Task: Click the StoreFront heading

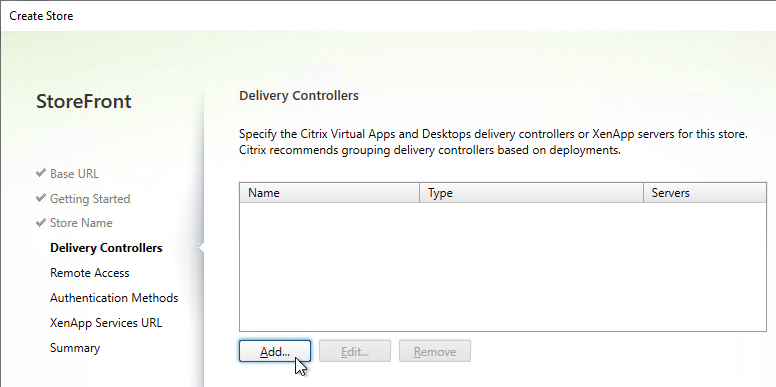Action: pos(84,101)
